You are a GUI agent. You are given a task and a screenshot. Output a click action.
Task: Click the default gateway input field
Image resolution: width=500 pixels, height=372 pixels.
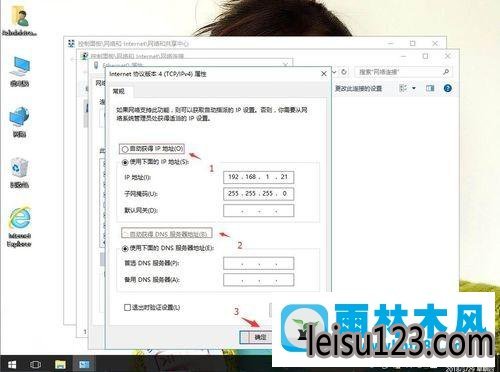coord(259,211)
